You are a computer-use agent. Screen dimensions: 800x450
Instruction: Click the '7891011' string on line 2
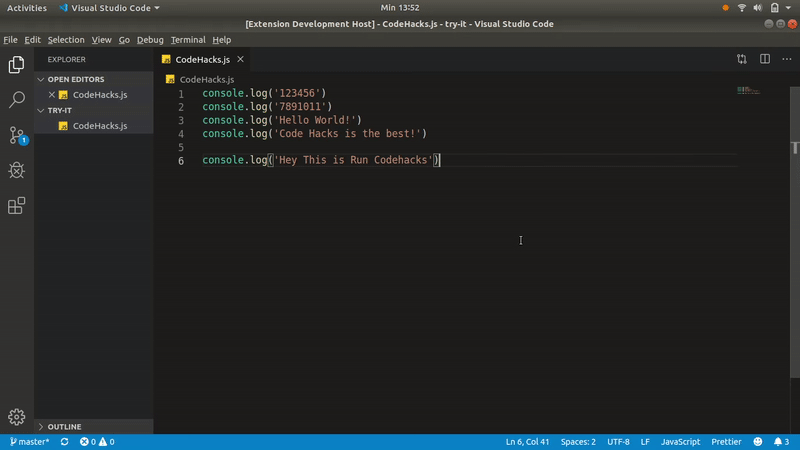click(x=300, y=107)
